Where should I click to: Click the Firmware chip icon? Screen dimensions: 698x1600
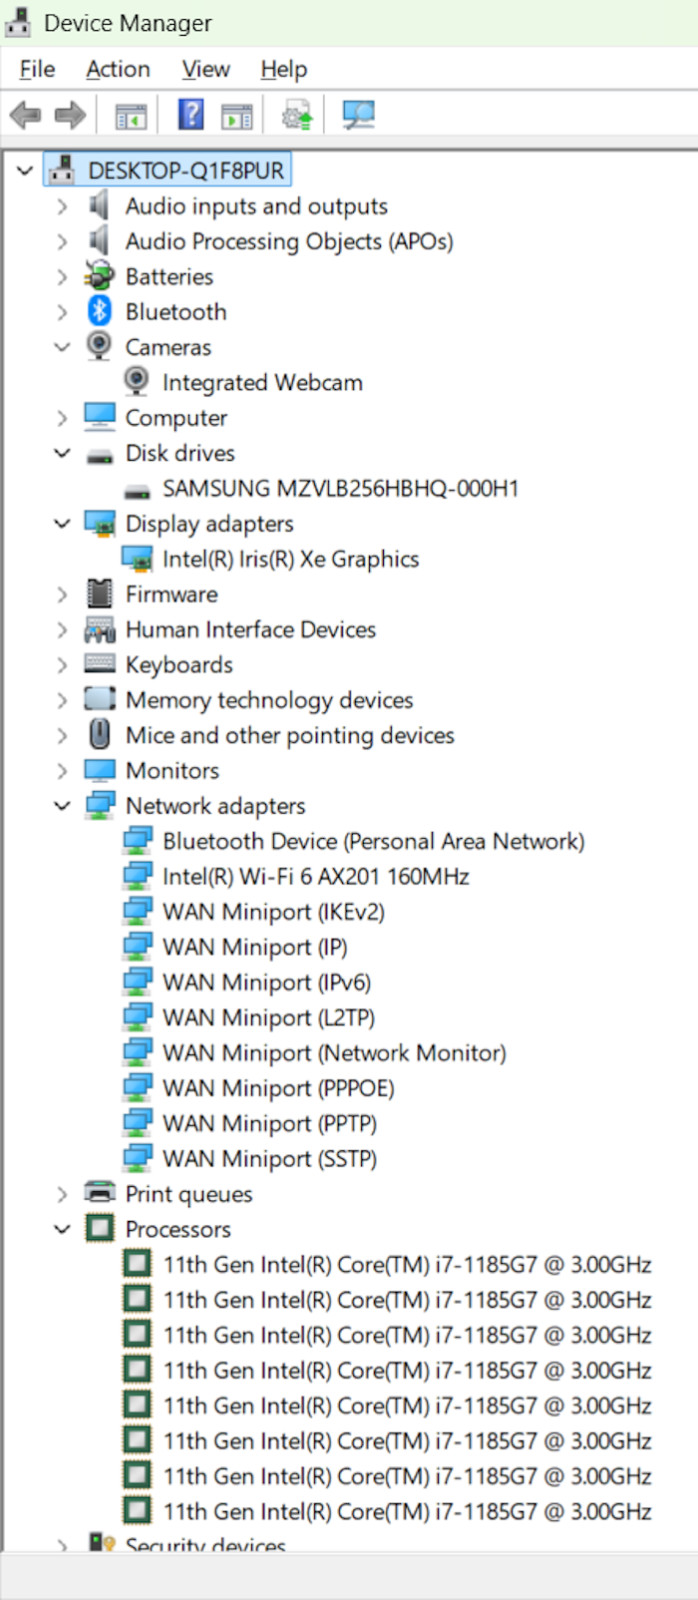(99, 593)
